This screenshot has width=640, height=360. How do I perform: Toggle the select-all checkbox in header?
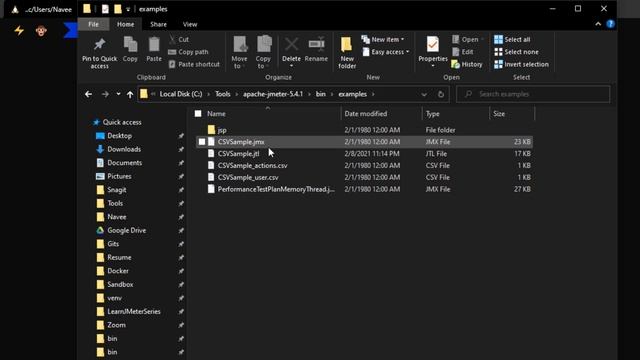198,113
